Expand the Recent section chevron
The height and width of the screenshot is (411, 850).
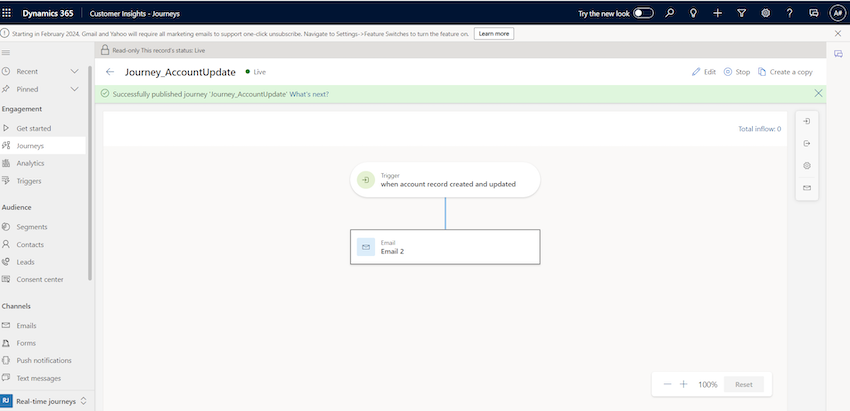(75, 72)
